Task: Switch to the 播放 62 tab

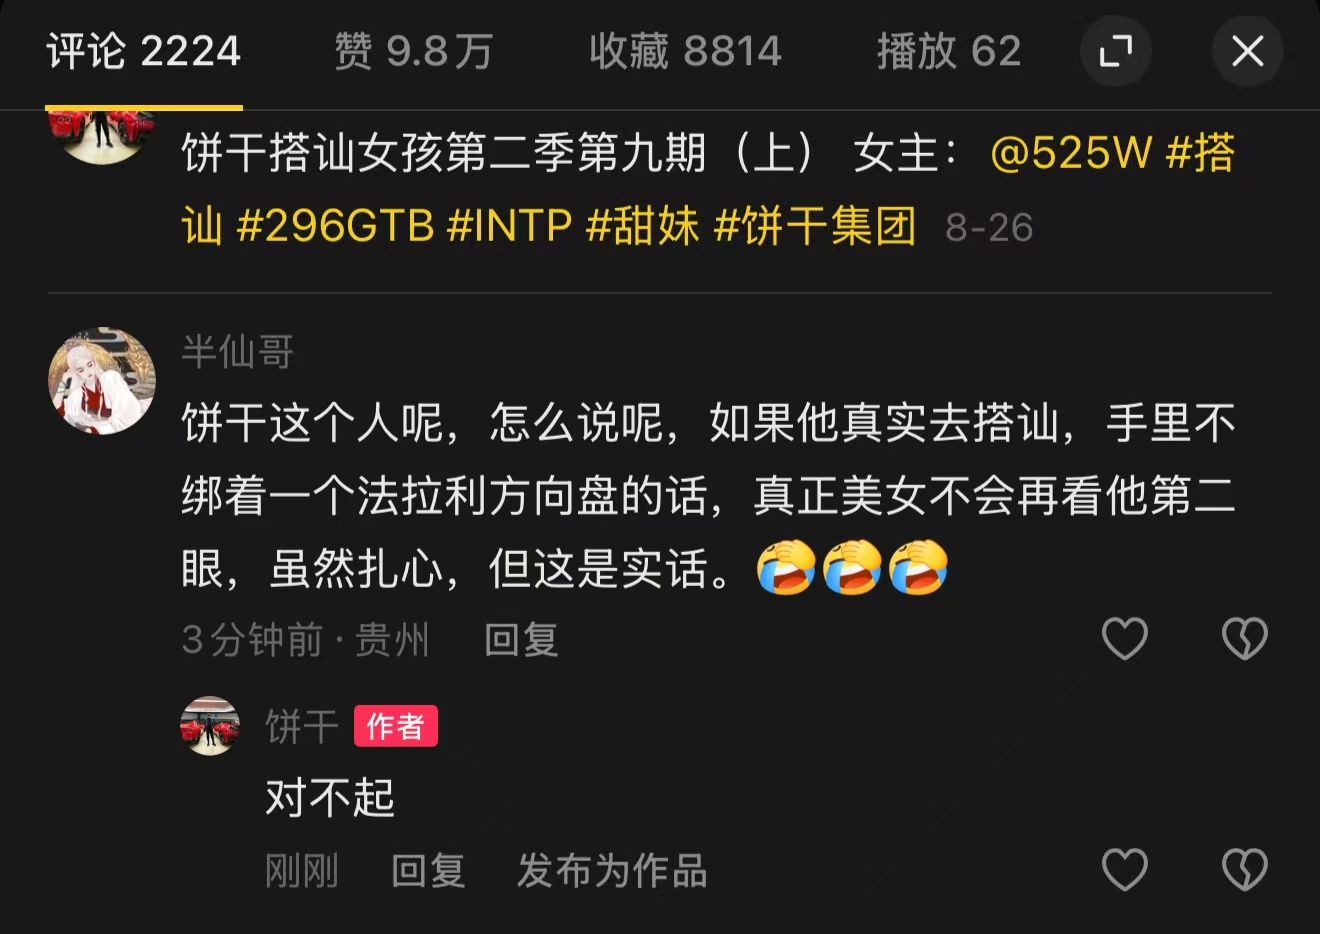Action: [x=949, y=51]
